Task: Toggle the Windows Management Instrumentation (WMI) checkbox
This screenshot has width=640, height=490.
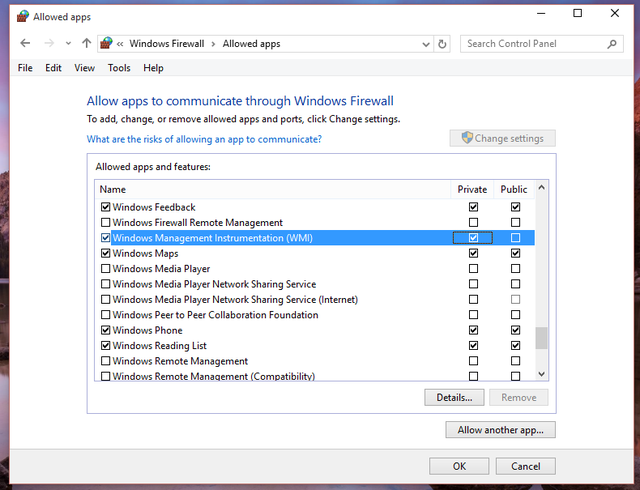Action: coord(105,238)
